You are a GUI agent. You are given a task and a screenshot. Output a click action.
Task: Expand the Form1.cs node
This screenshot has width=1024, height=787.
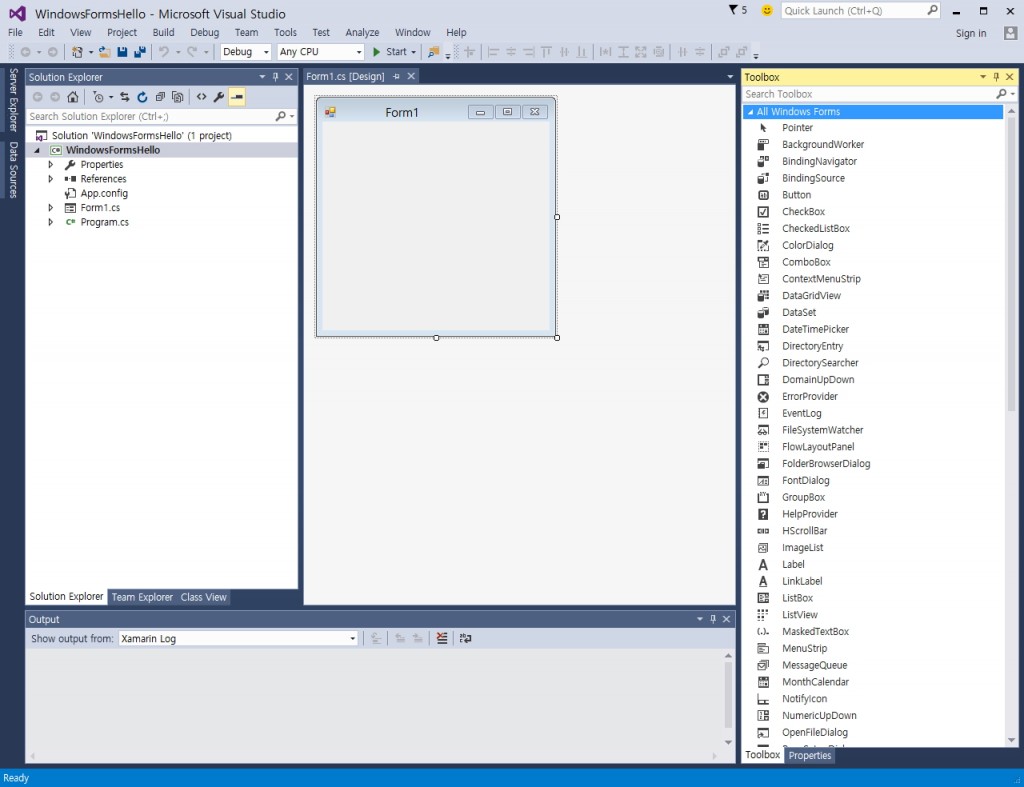tap(51, 208)
